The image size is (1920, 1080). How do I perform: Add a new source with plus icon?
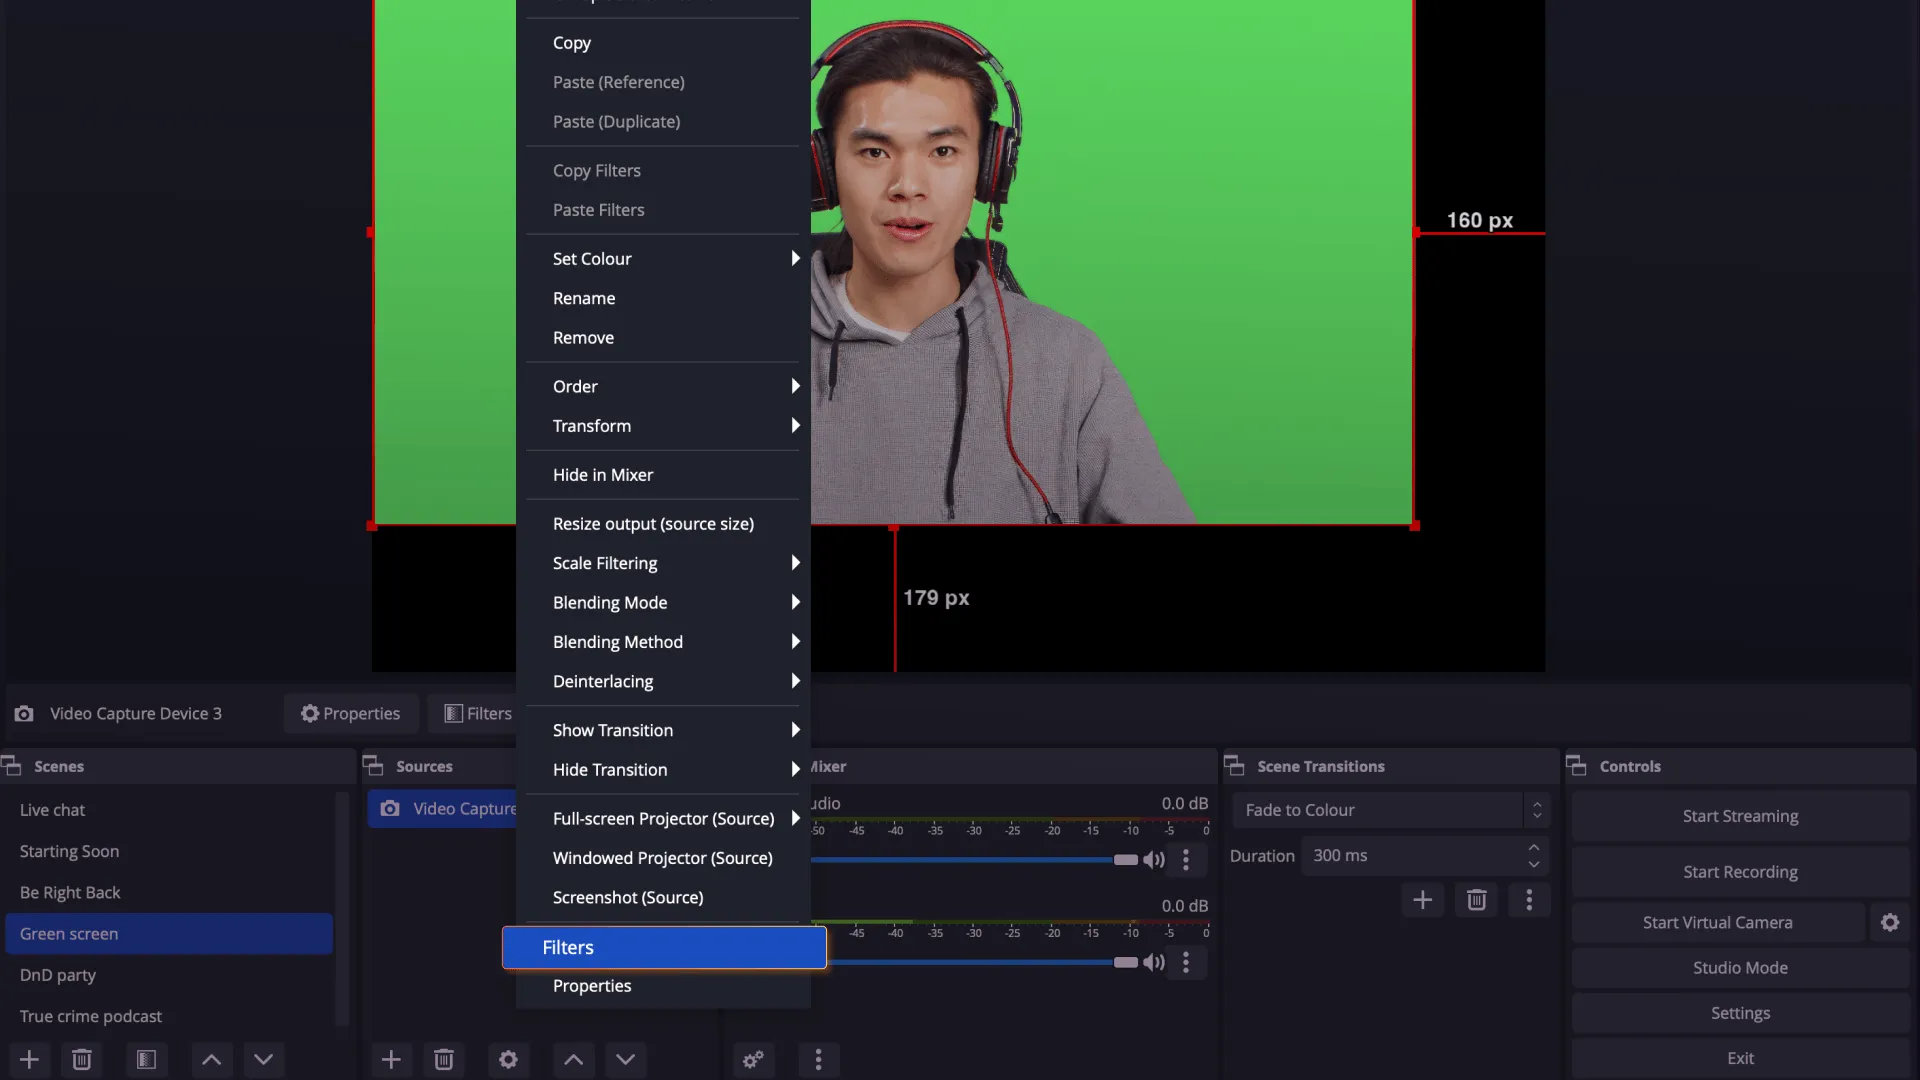[x=391, y=1059]
